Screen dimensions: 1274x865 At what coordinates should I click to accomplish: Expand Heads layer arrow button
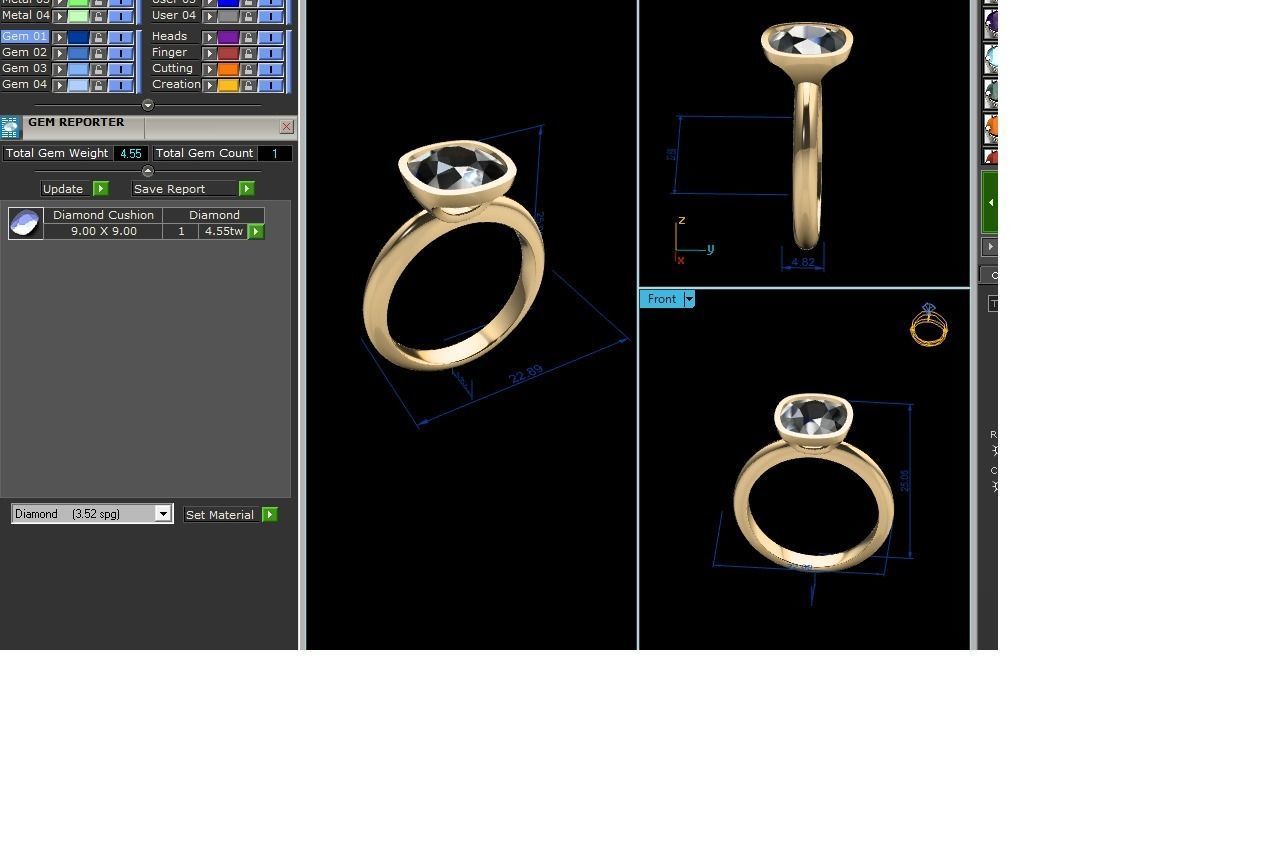[x=209, y=37]
